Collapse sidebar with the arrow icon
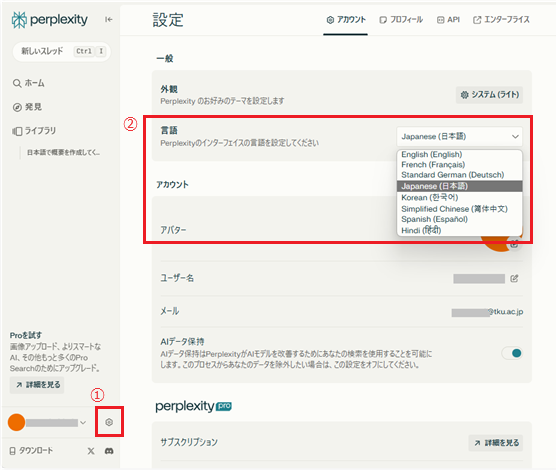Image resolution: width=556 pixels, height=470 pixels. click(x=109, y=20)
